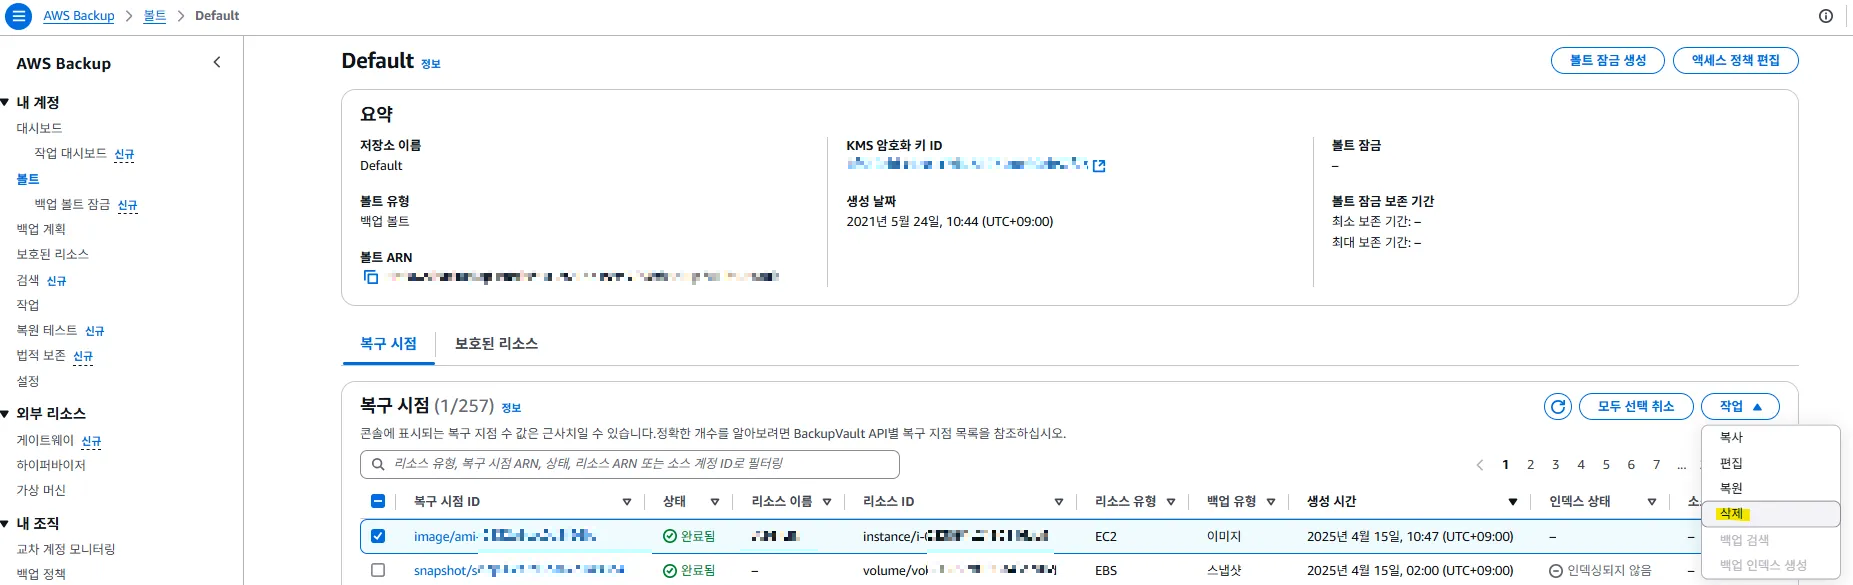Refresh the recovery points list
The height and width of the screenshot is (585, 1853).
tap(1557, 407)
